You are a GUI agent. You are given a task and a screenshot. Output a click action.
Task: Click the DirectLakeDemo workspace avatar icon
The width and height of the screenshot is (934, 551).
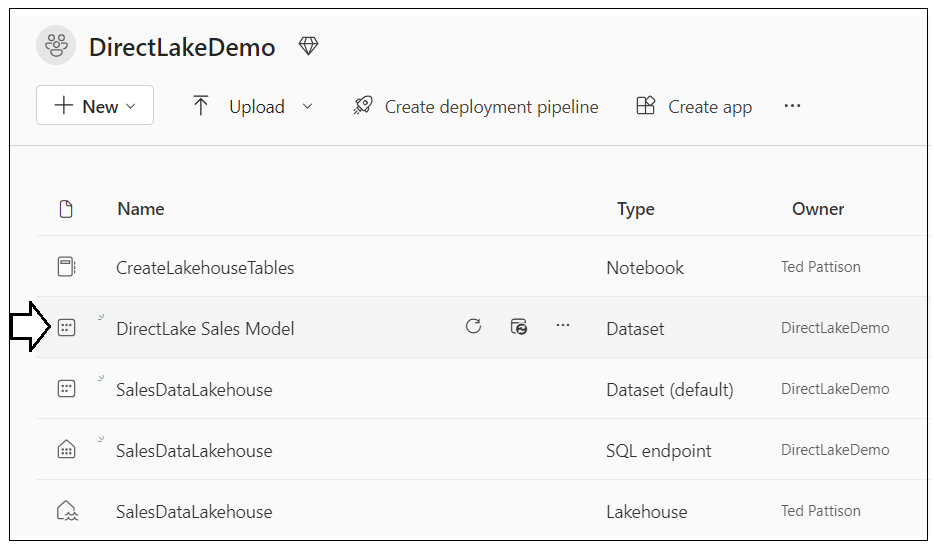[x=57, y=46]
